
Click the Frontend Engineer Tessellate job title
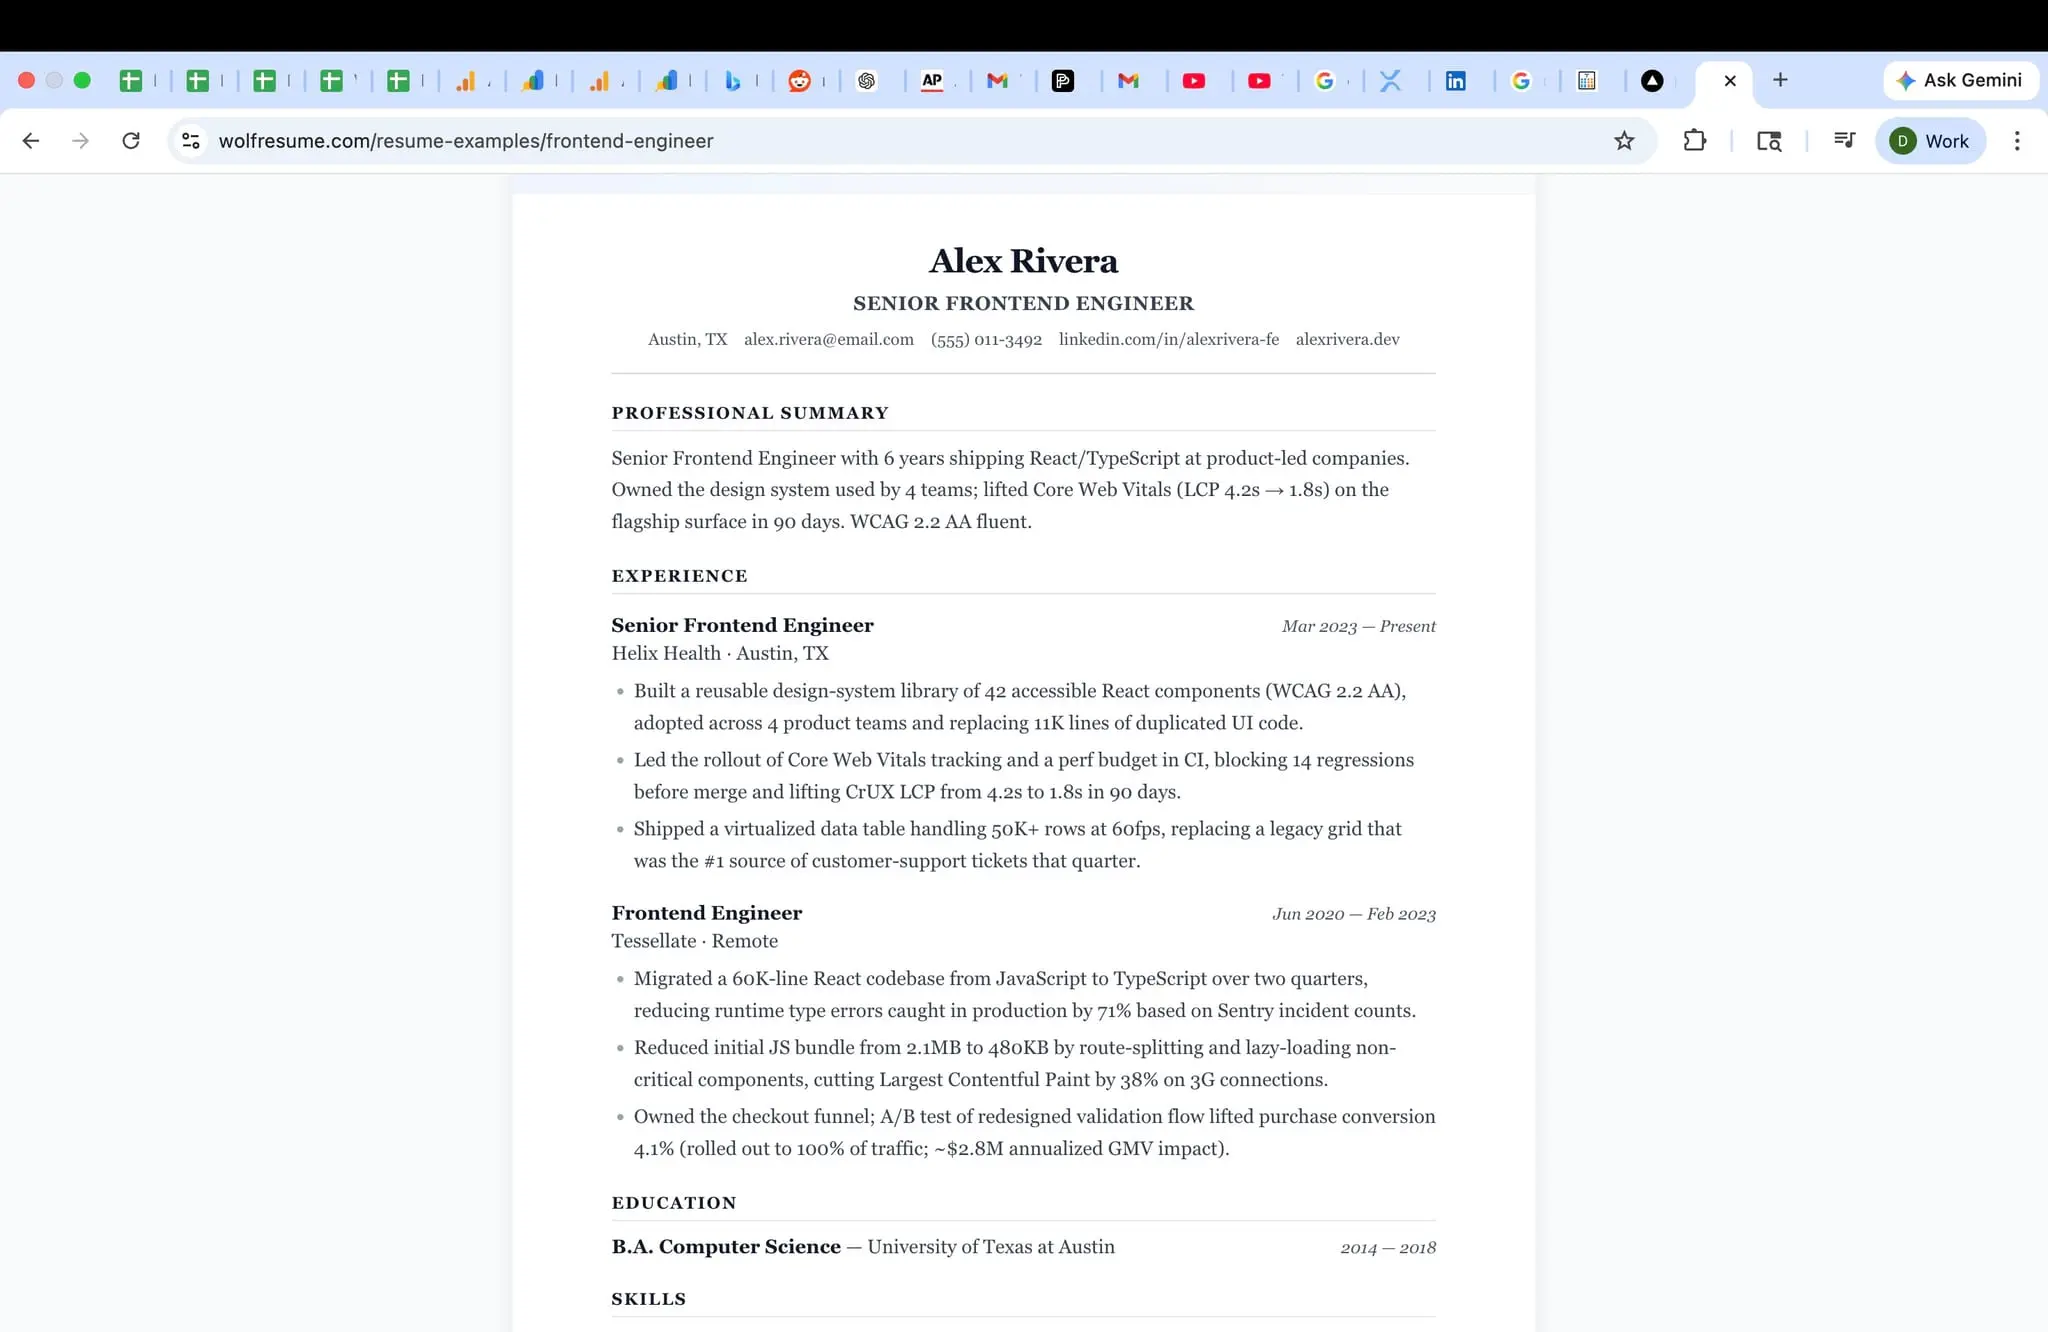(x=706, y=913)
